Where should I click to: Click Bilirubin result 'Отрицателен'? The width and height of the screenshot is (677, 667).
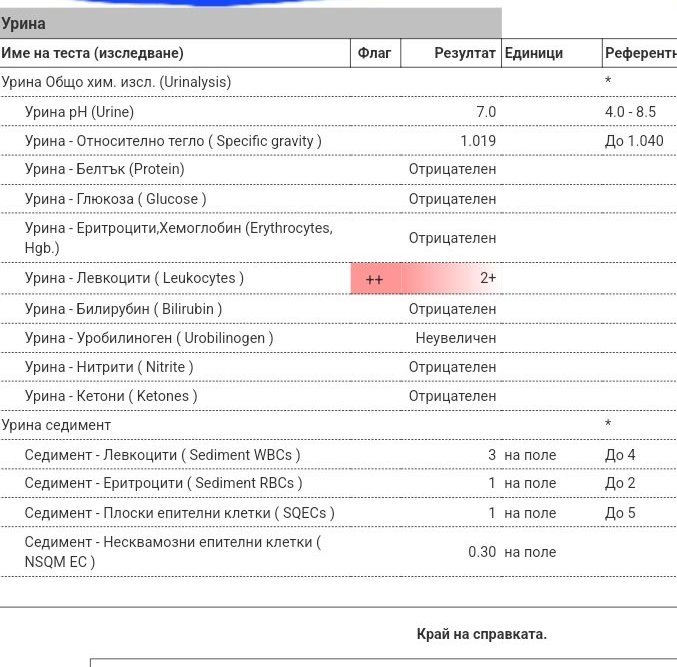coord(452,309)
